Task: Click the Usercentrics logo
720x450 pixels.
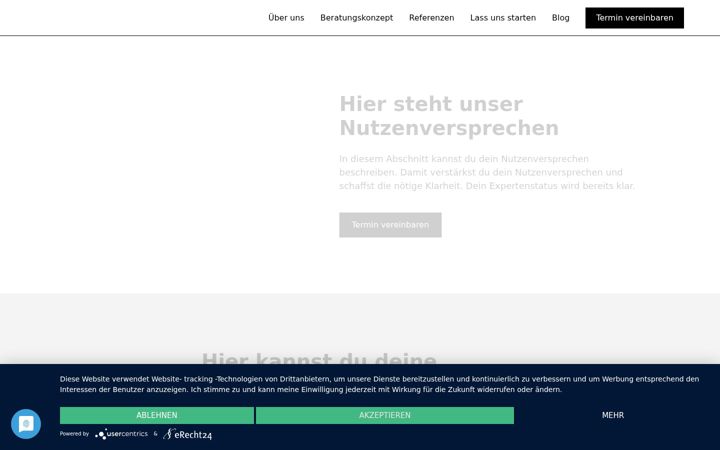Action: pos(122,433)
